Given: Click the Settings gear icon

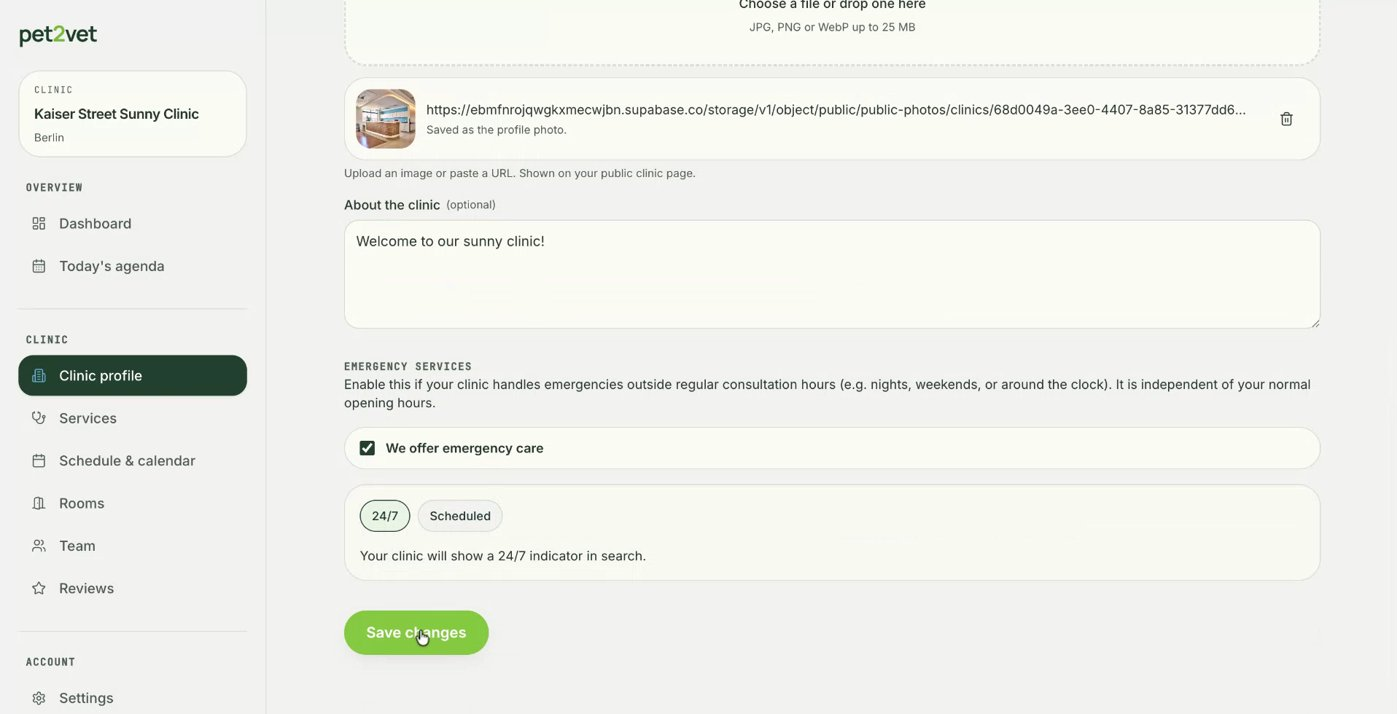Looking at the screenshot, I should [x=39, y=698].
